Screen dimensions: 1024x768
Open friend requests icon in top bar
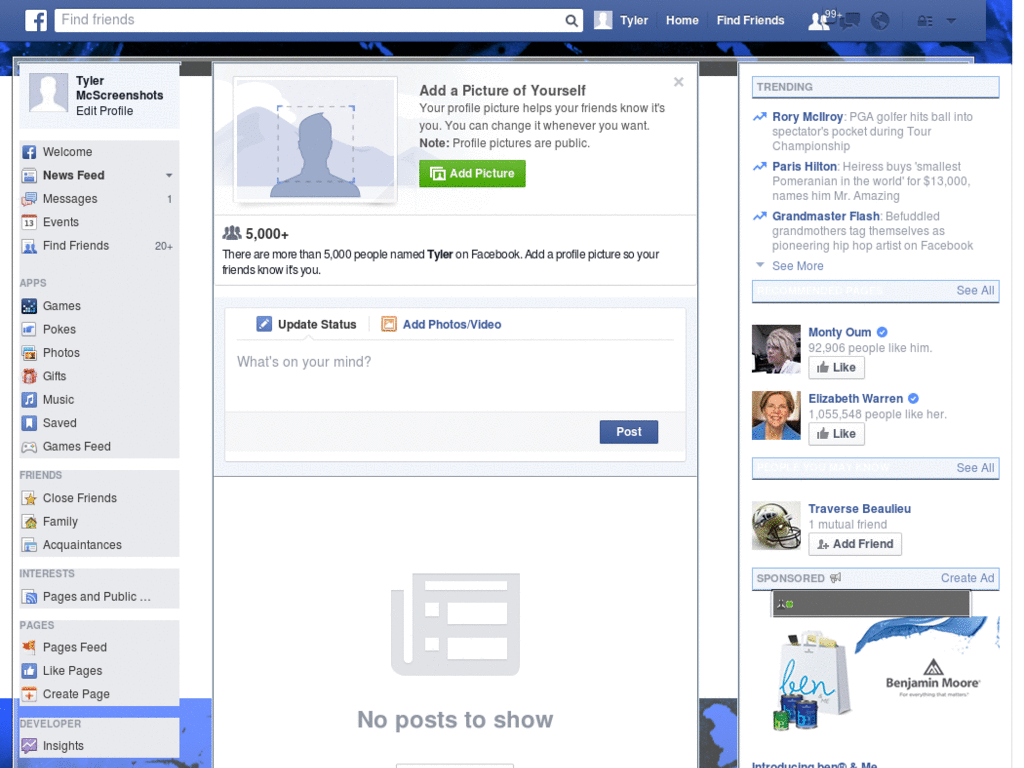pyautogui.click(x=818, y=21)
